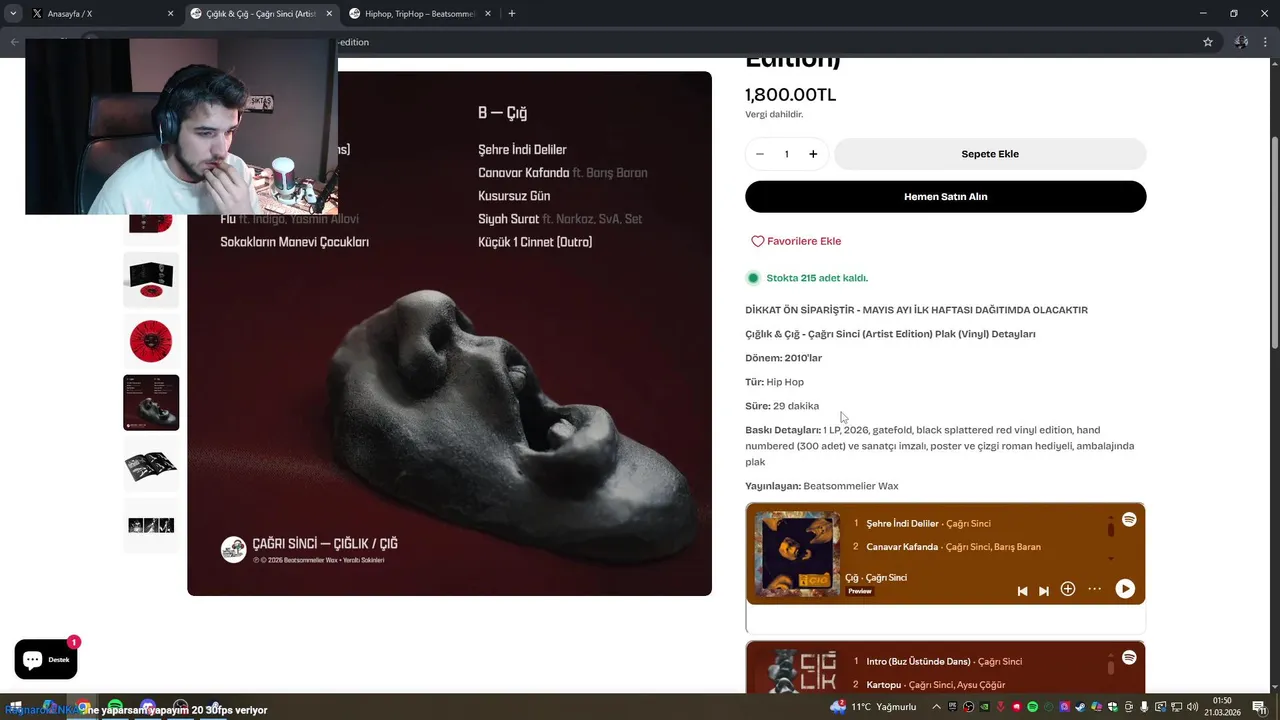Click the Tür: Hip Hop text

pyautogui.click(x=774, y=382)
